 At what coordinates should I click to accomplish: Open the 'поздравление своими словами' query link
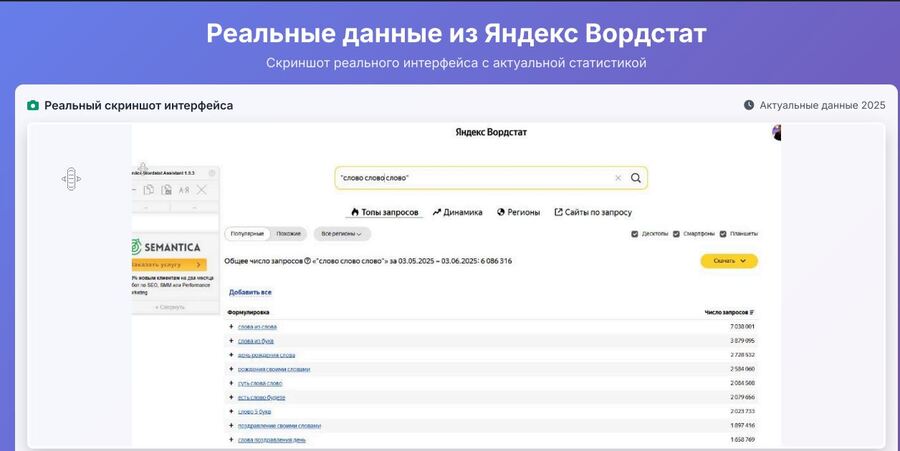pyautogui.click(x=280, y=426)
